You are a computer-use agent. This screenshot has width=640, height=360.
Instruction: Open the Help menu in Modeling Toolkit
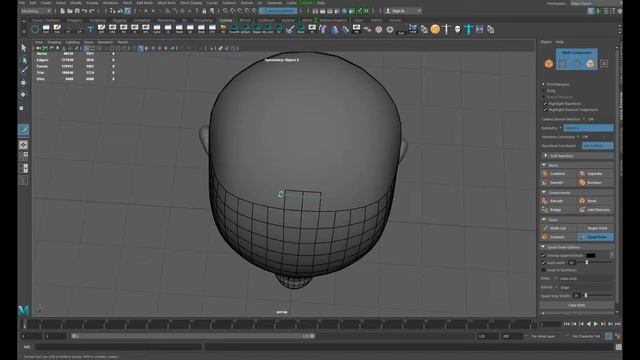coord(560,42)
